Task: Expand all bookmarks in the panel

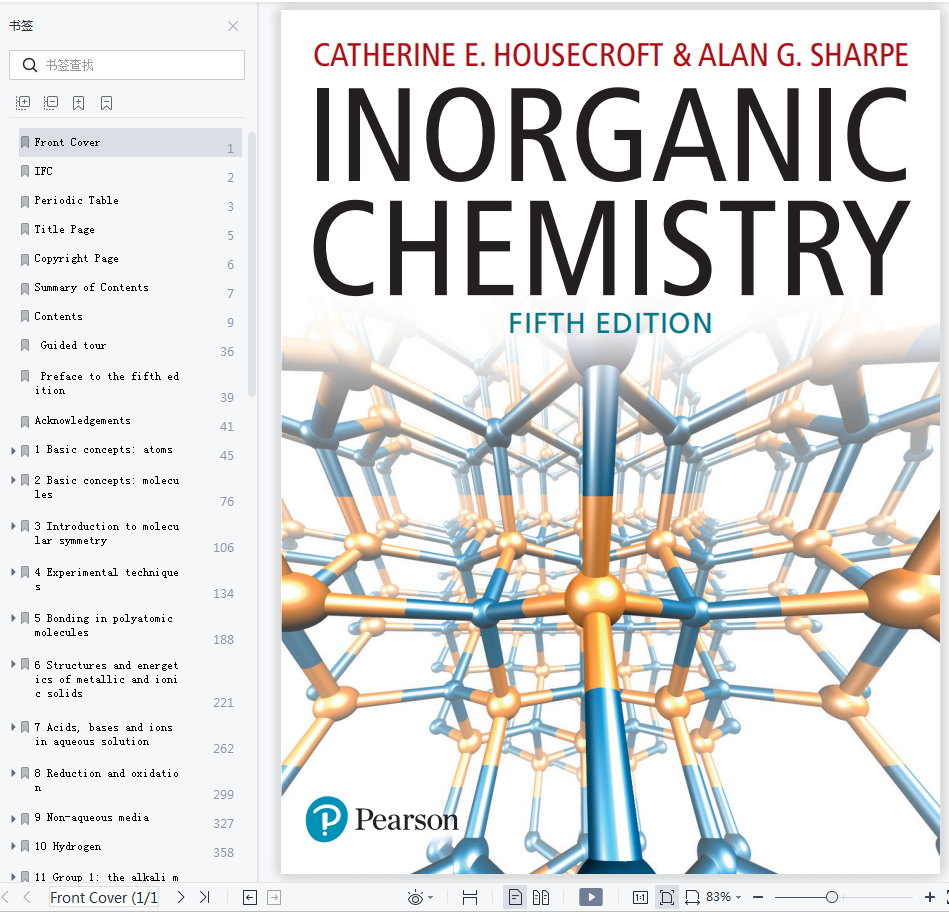Action: click(23, 103)
